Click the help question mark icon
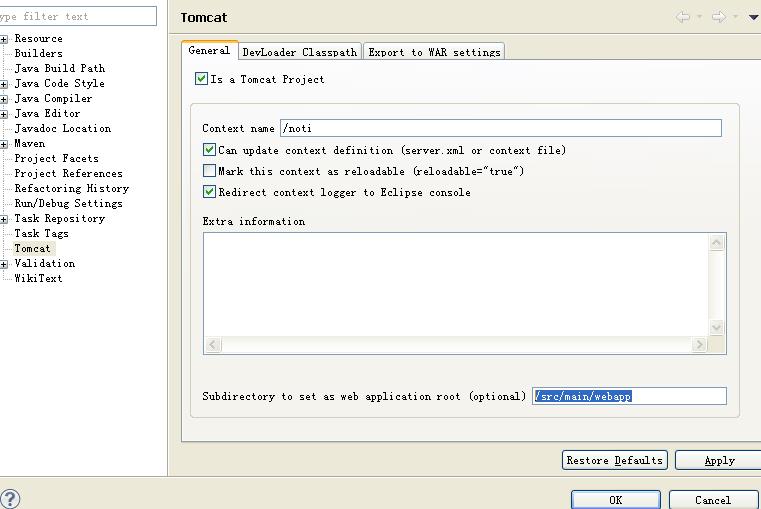 (10, 498)
